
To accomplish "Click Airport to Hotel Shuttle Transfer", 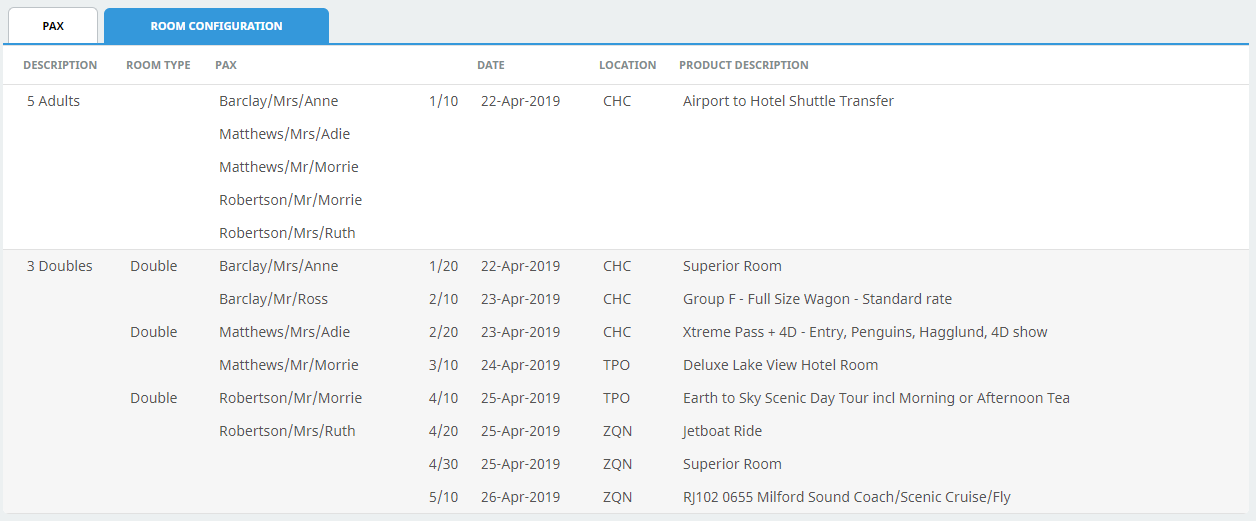I will point(788,101).
